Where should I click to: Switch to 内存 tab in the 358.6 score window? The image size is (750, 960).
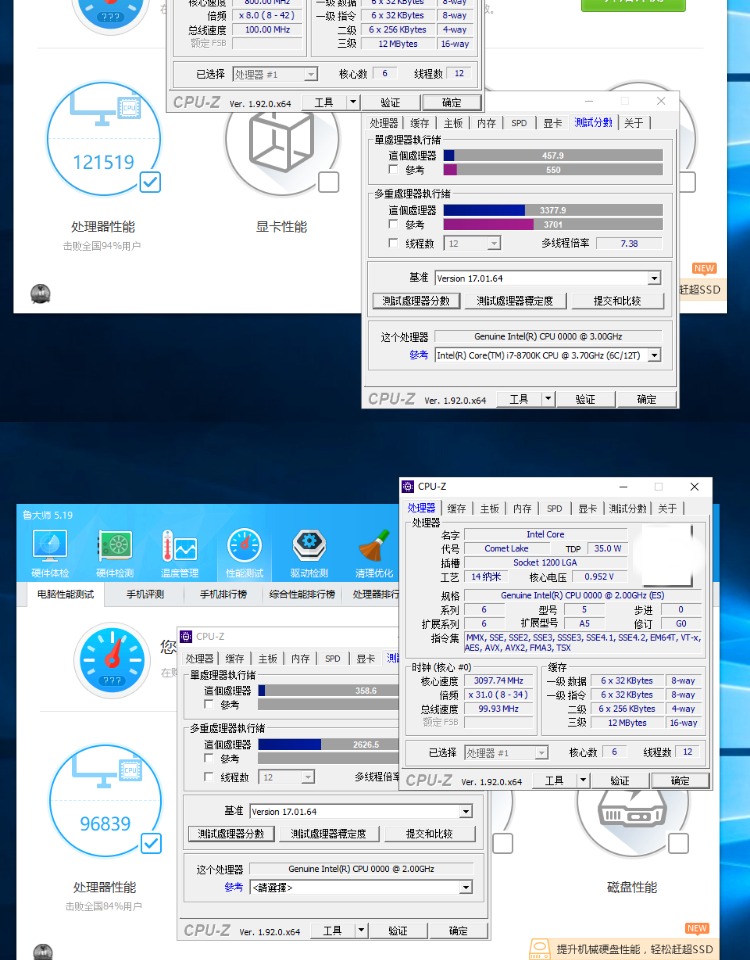pyautogui.click(x=301, y=659)
